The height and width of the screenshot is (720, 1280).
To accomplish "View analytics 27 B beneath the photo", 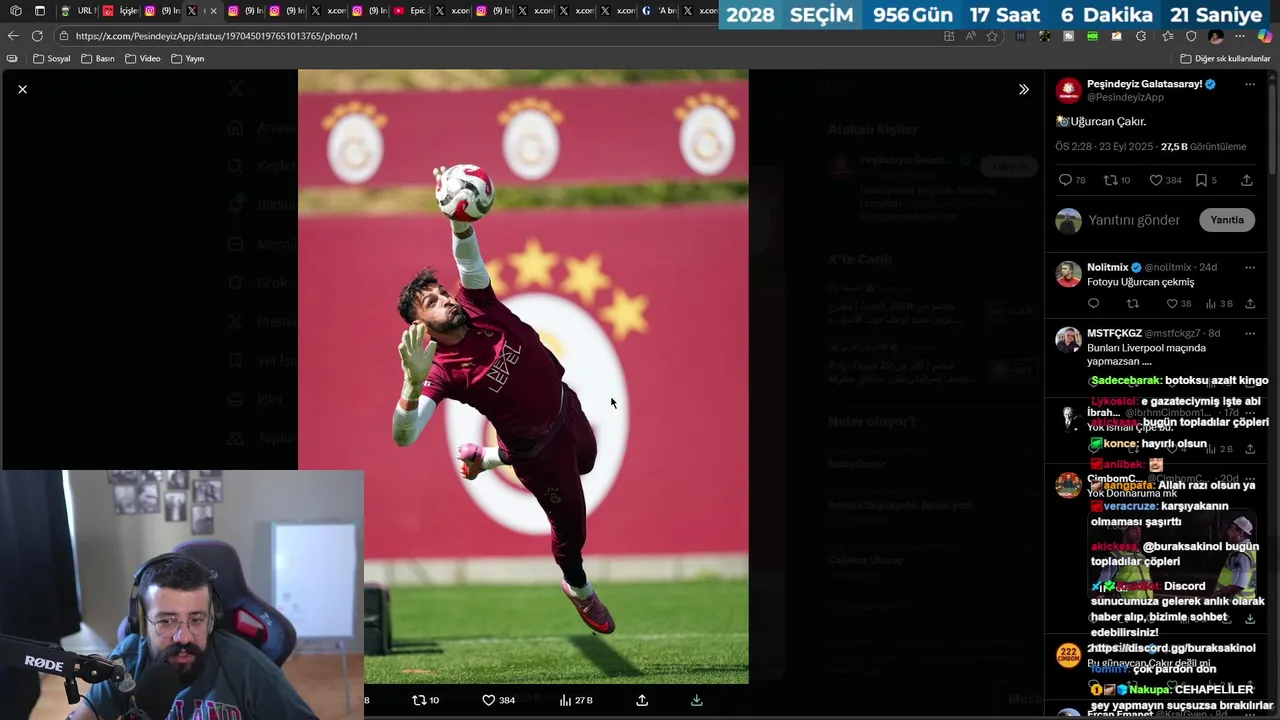I will 576,700.
